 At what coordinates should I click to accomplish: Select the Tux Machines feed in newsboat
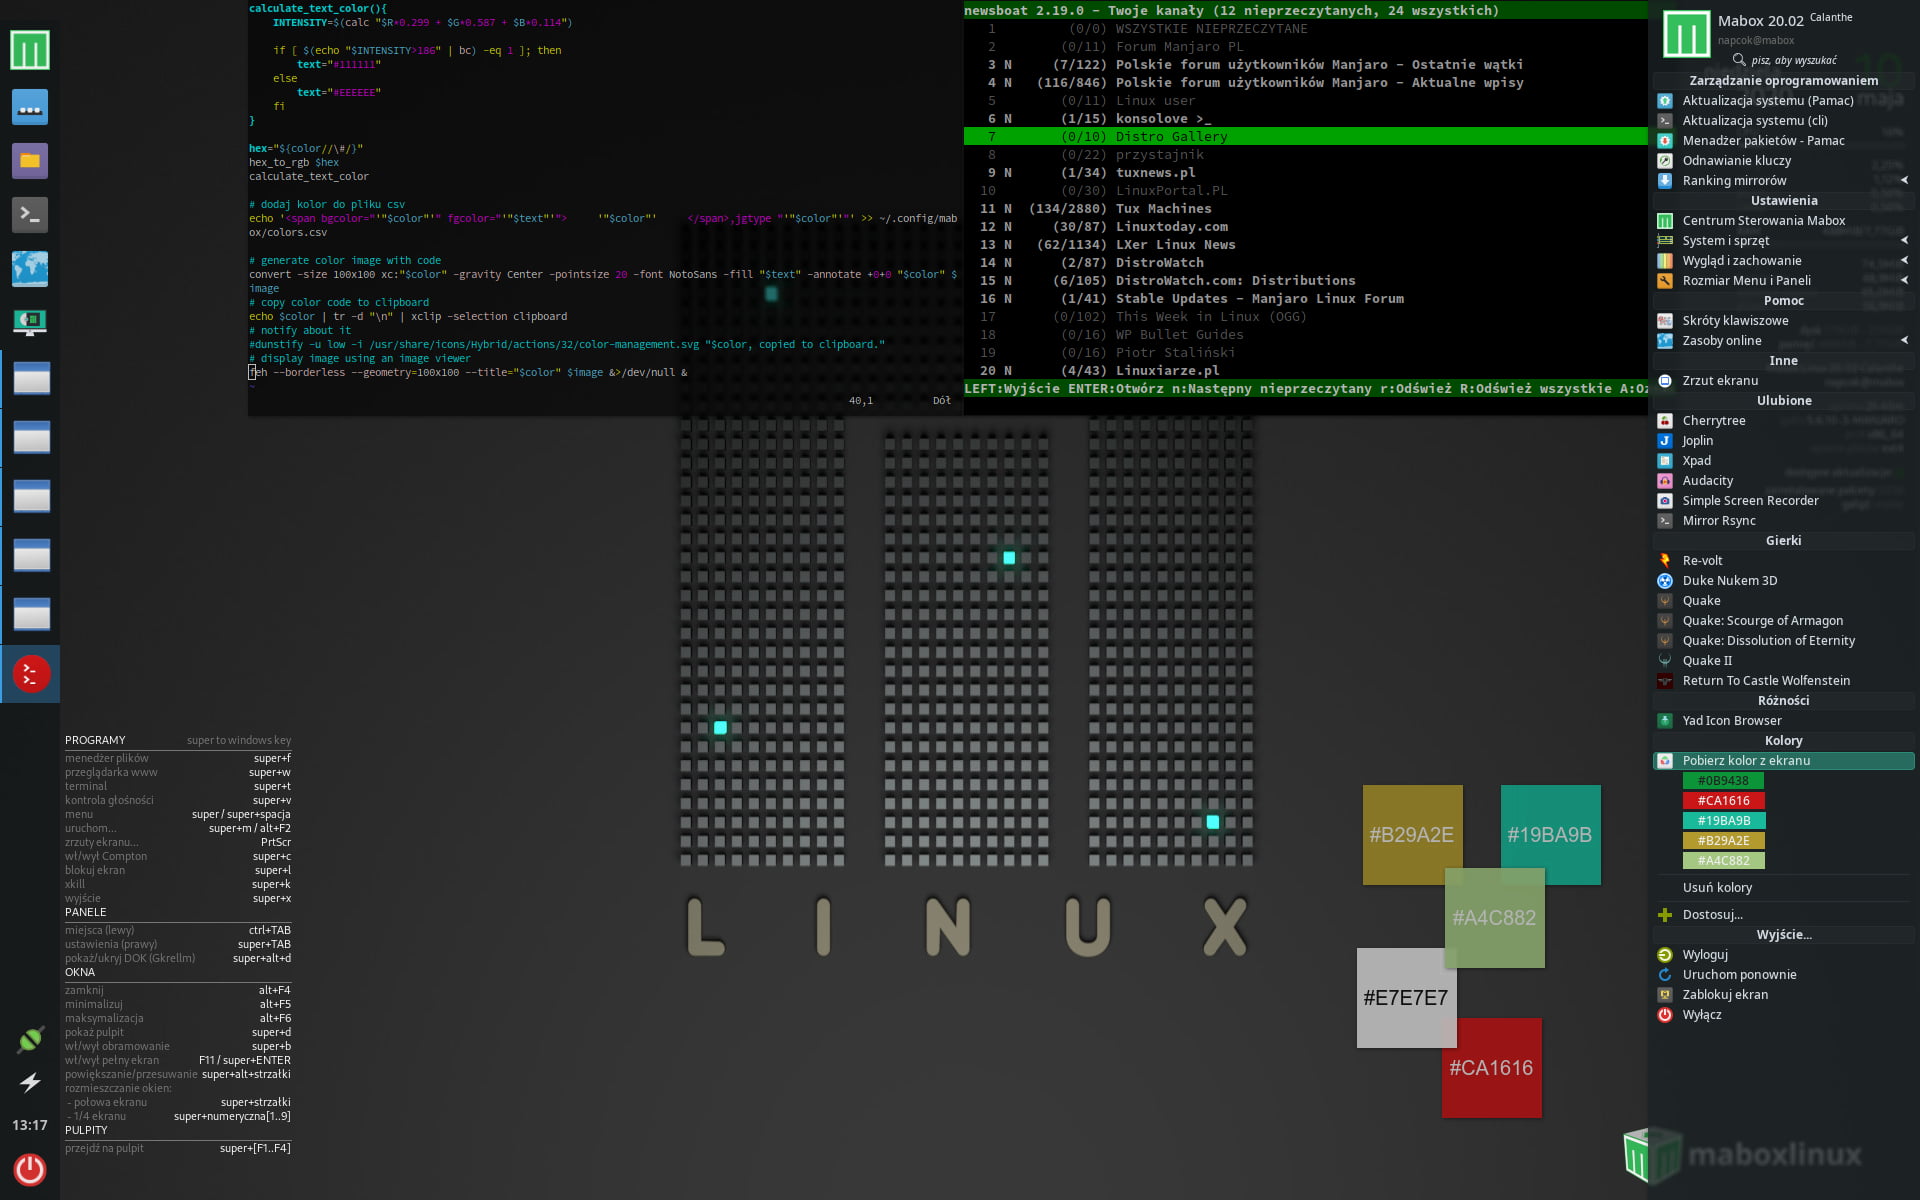pyautogui.click(x=1163, y=209)
